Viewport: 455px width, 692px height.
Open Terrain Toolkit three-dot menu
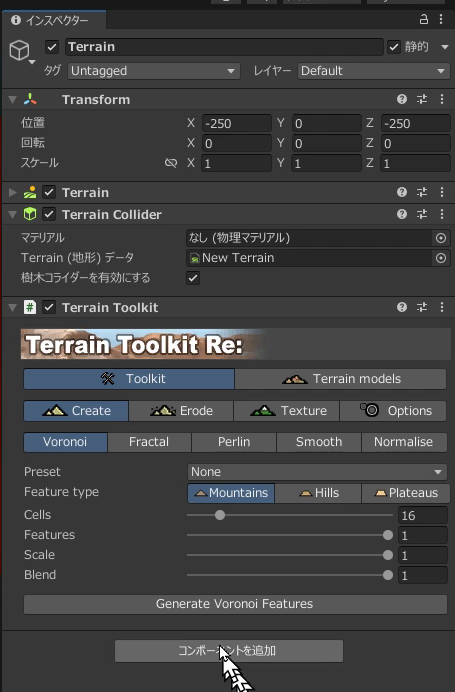442,307
